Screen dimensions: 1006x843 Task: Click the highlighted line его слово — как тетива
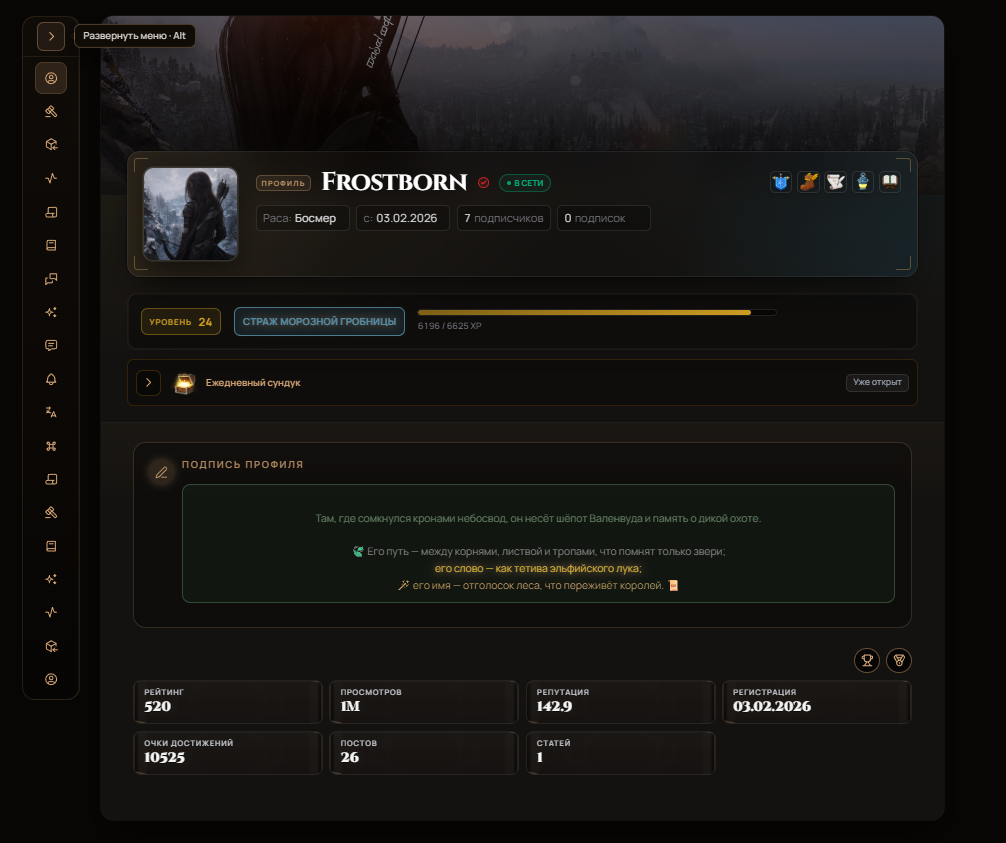coord(538,568)
